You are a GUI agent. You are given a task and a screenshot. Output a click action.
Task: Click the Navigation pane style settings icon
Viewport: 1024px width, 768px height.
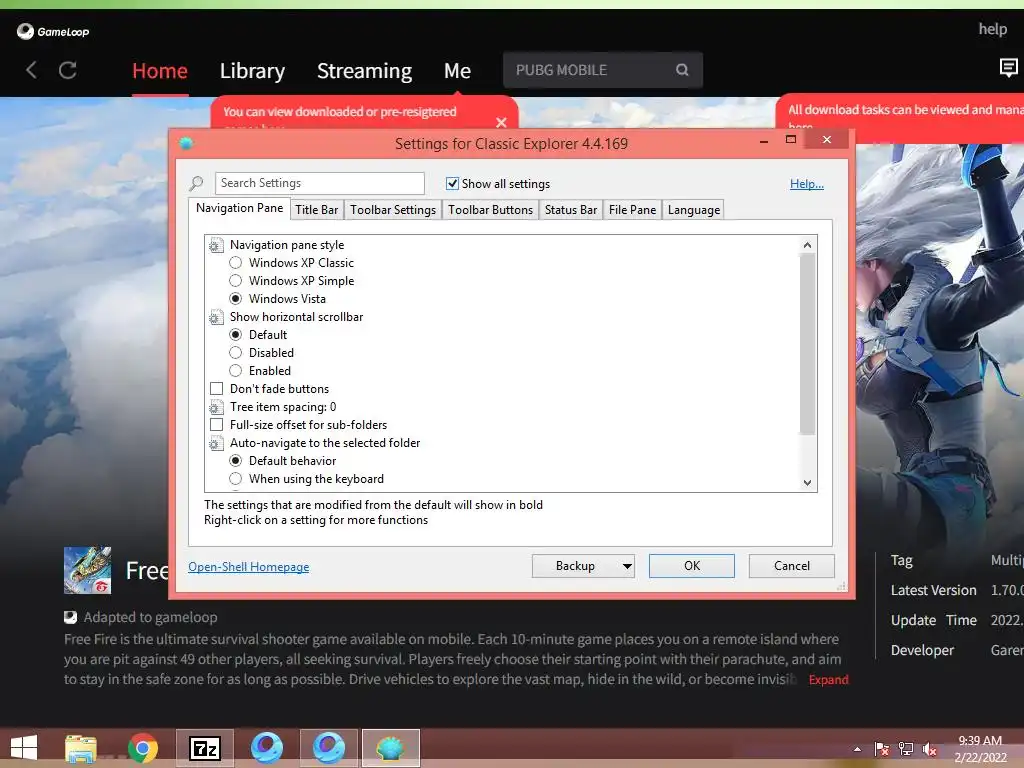click(x=216, y=245)
